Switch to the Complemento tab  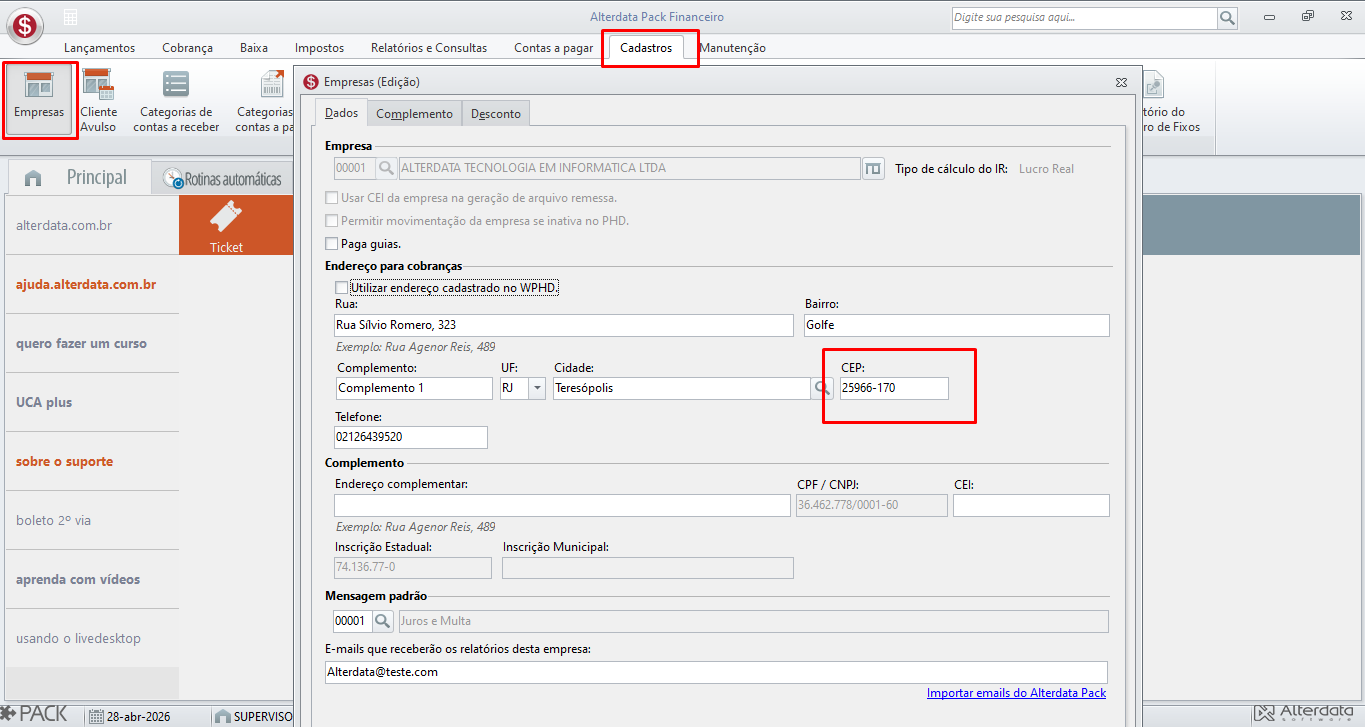tap(414, 114)
